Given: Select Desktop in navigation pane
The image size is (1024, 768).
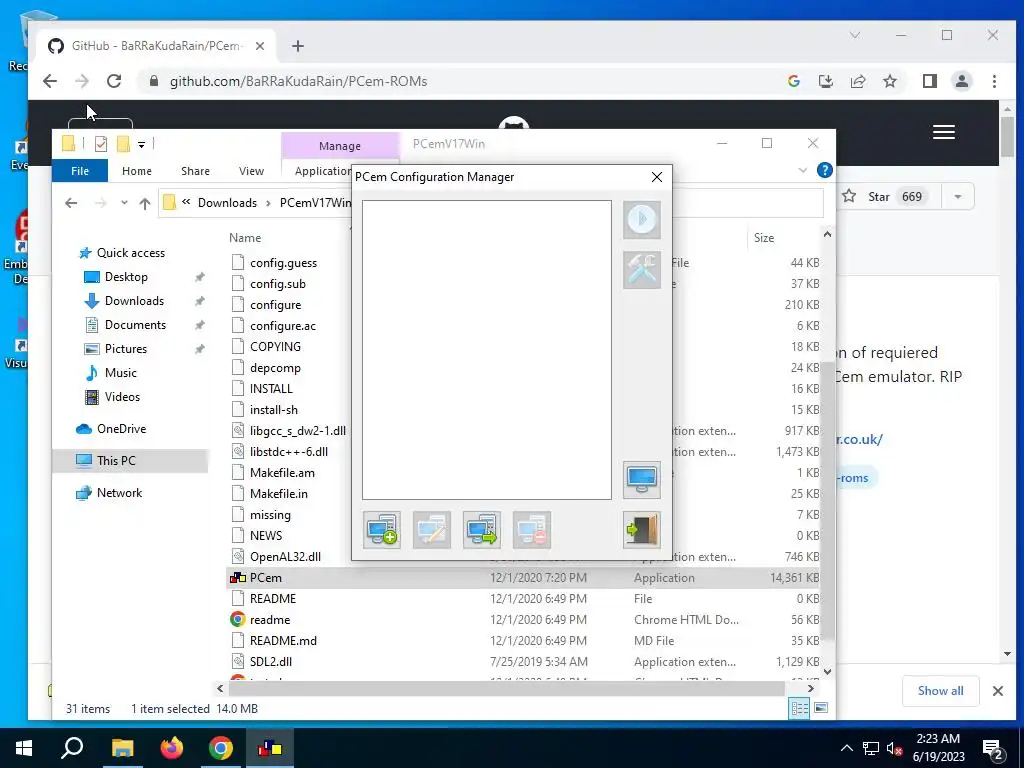Looking at the screenshot, I should pyautogui.click(x=126, y=277).
